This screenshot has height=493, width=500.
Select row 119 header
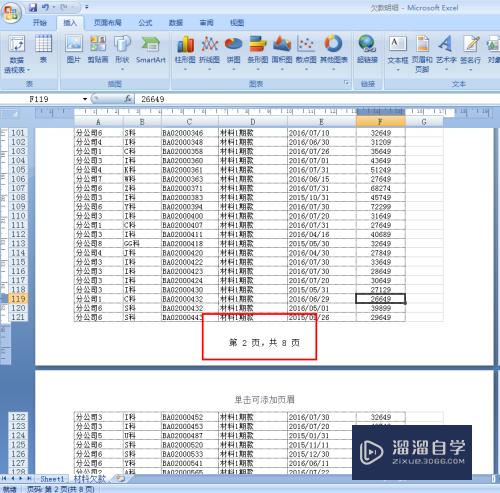pyautogui.click(x=18, y=299)
